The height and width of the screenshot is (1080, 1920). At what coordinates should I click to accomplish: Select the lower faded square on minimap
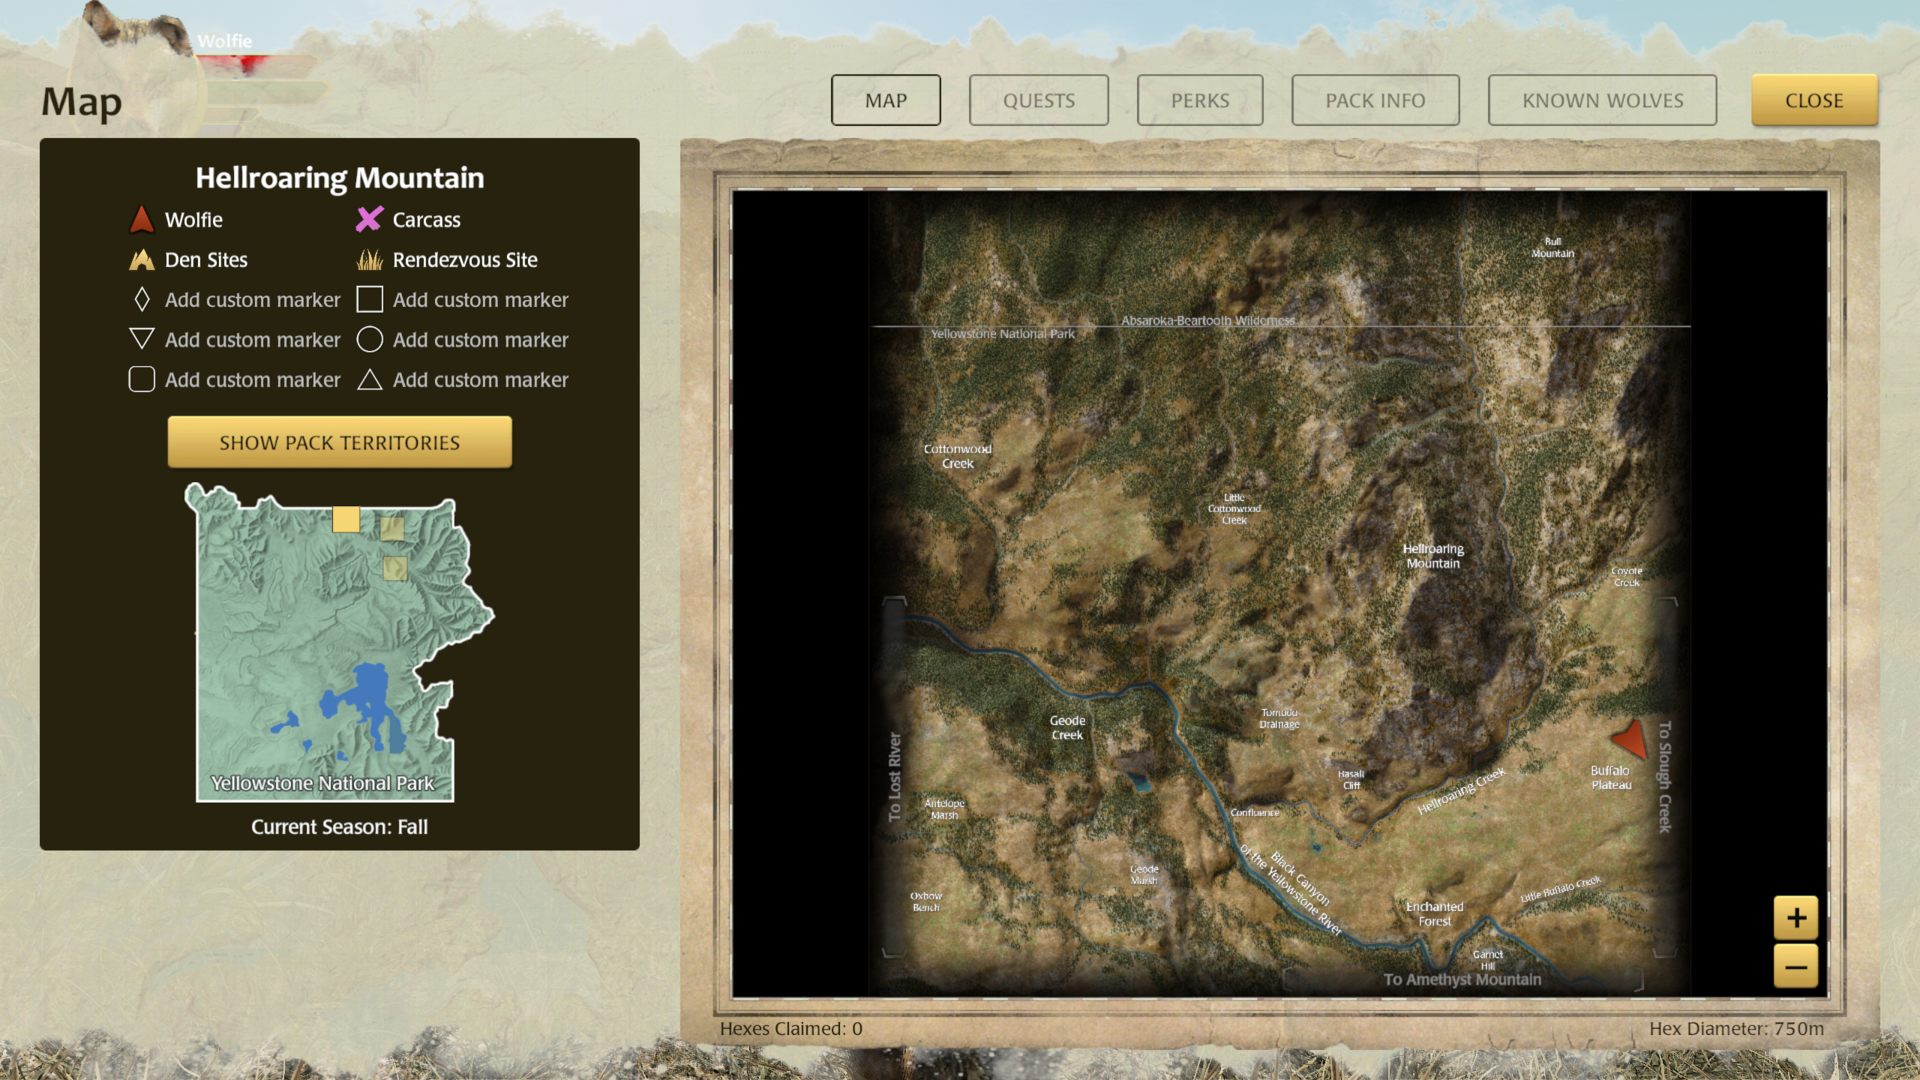point(395,568)
